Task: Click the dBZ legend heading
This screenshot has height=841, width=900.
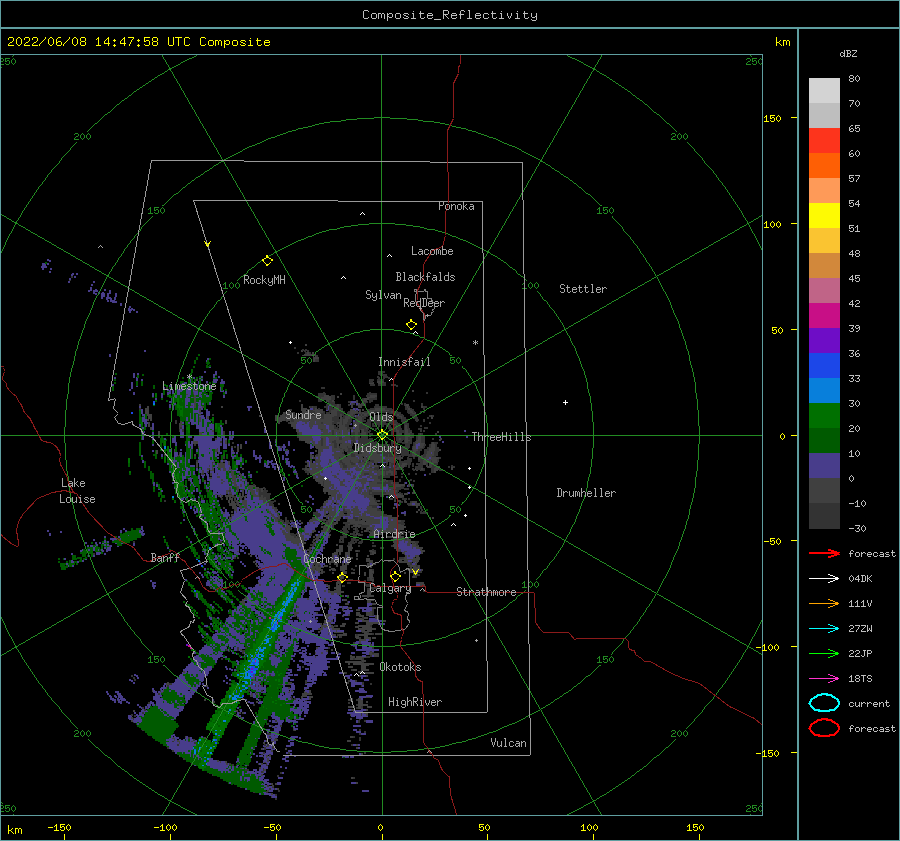Action: pyautogui.click(x=848, y=54)
